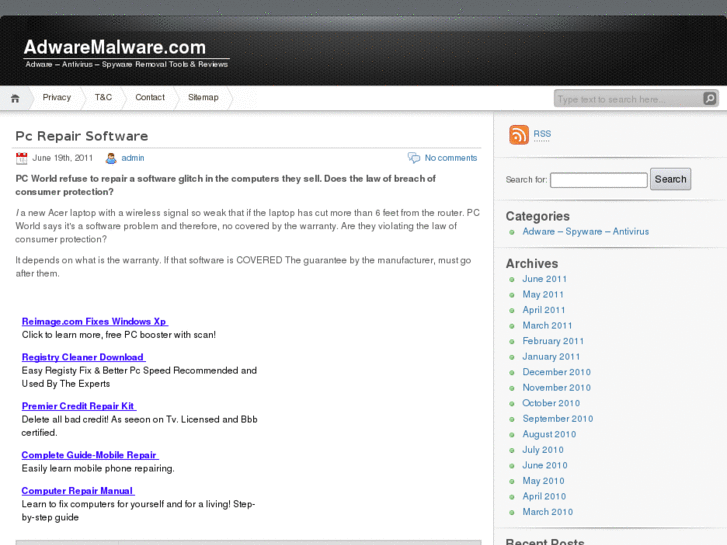Open the April 2011 archive
727x545 pixels.
click(x=544, y=310)
